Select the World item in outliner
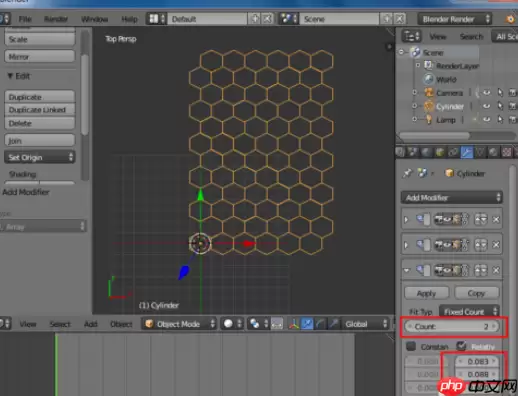This screenshot has height=396, width=518. click(x=446, y=79)
